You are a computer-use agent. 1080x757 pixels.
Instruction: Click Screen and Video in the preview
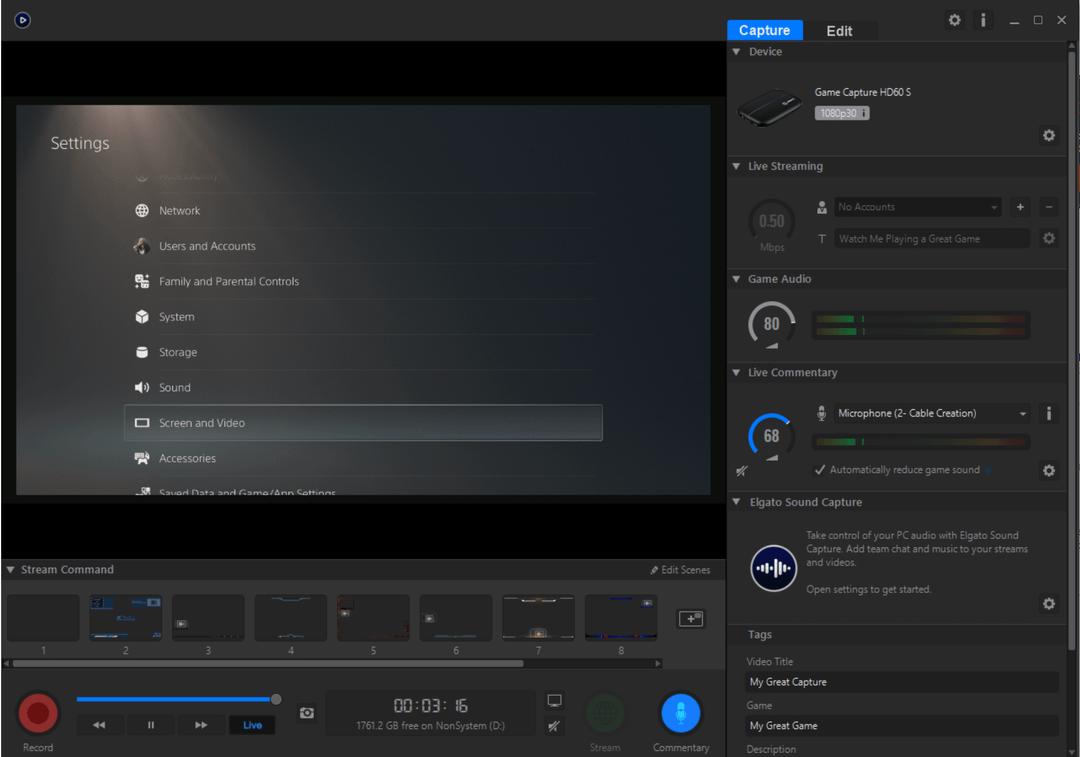(364, 423)
